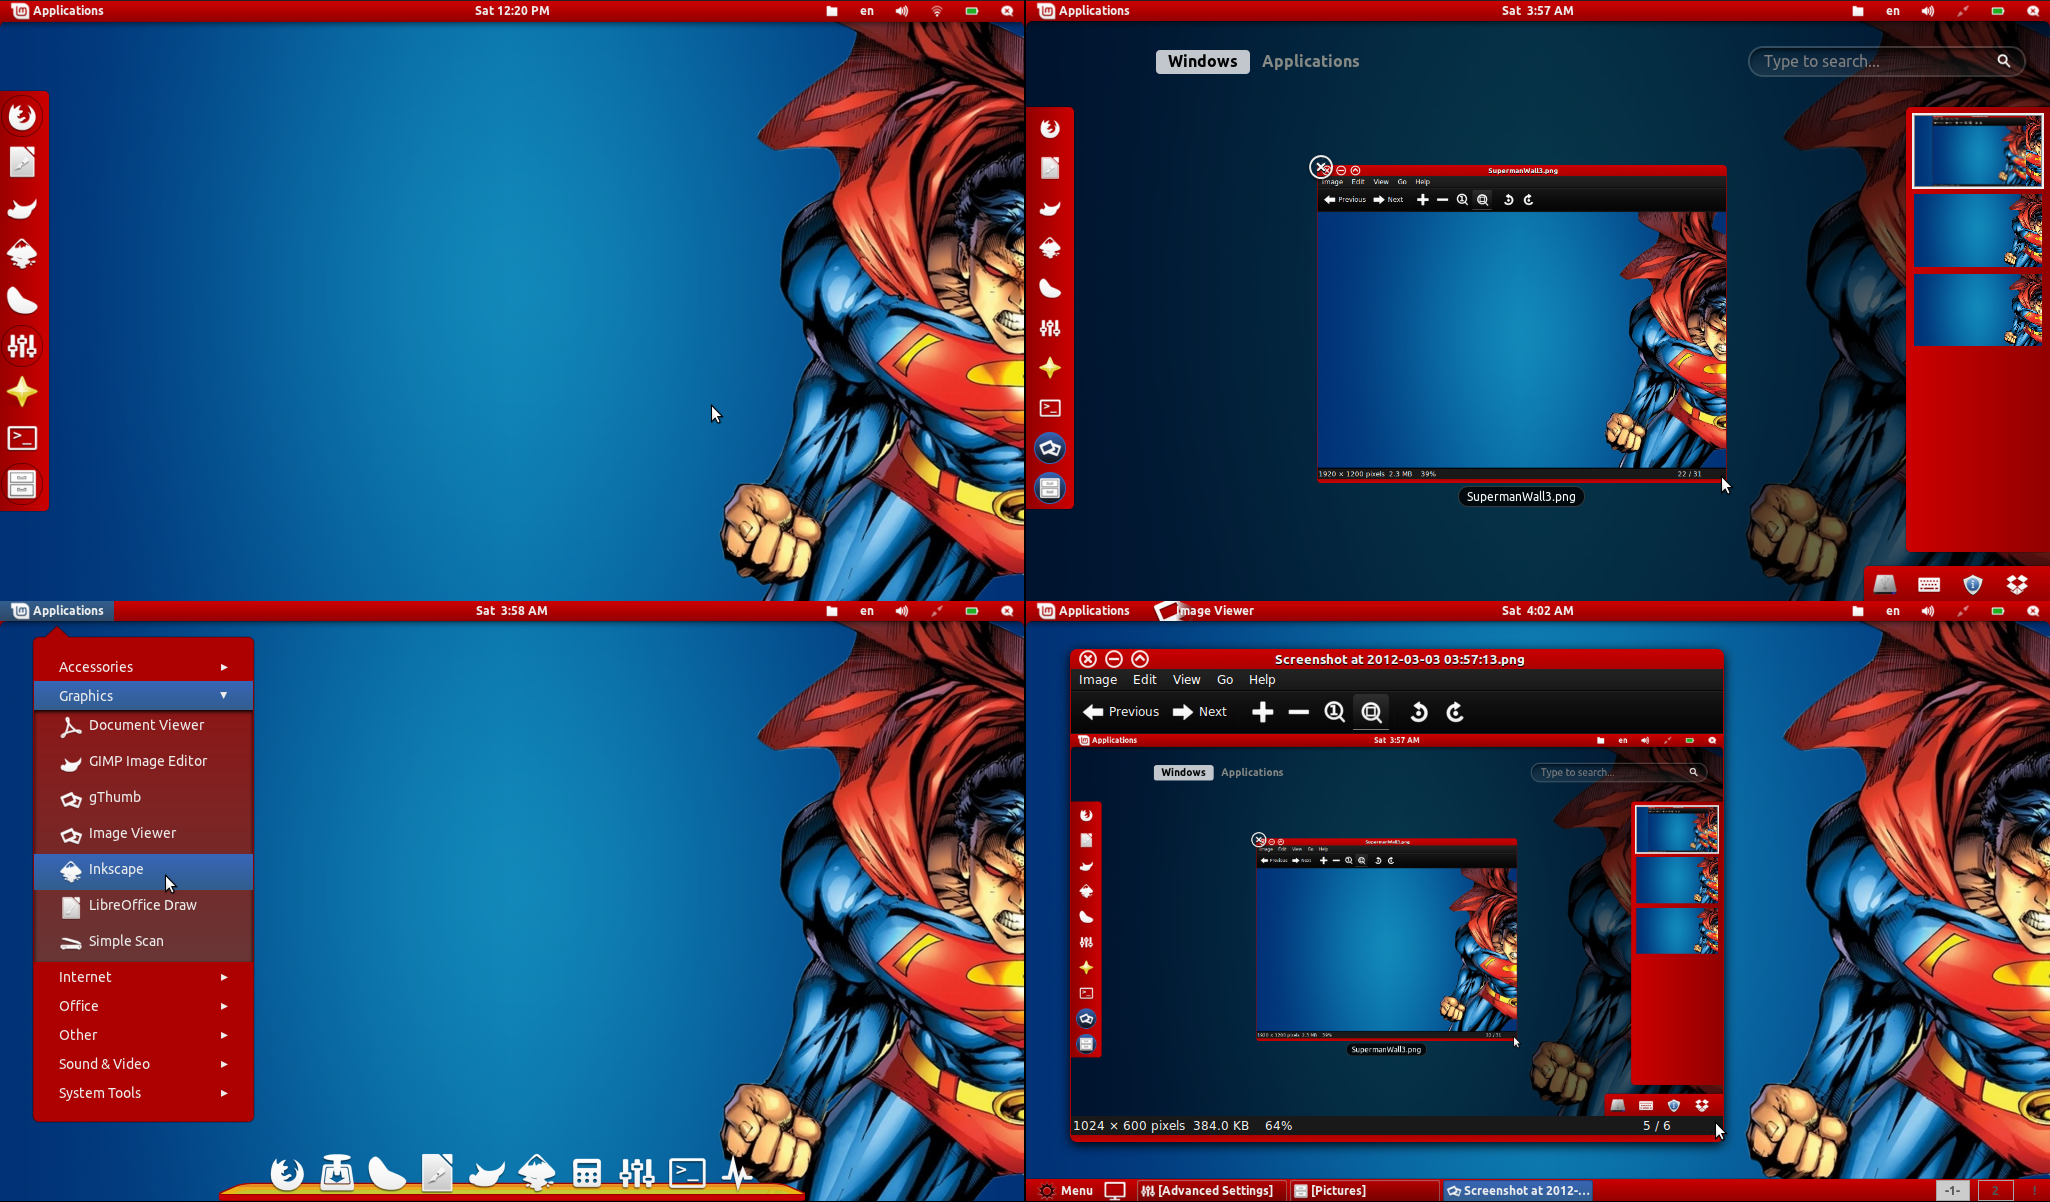Click the volume icon in the 12:20 PM panel
The image size is (2050, 1202).
pyautogui.click(x=902, y=11)
